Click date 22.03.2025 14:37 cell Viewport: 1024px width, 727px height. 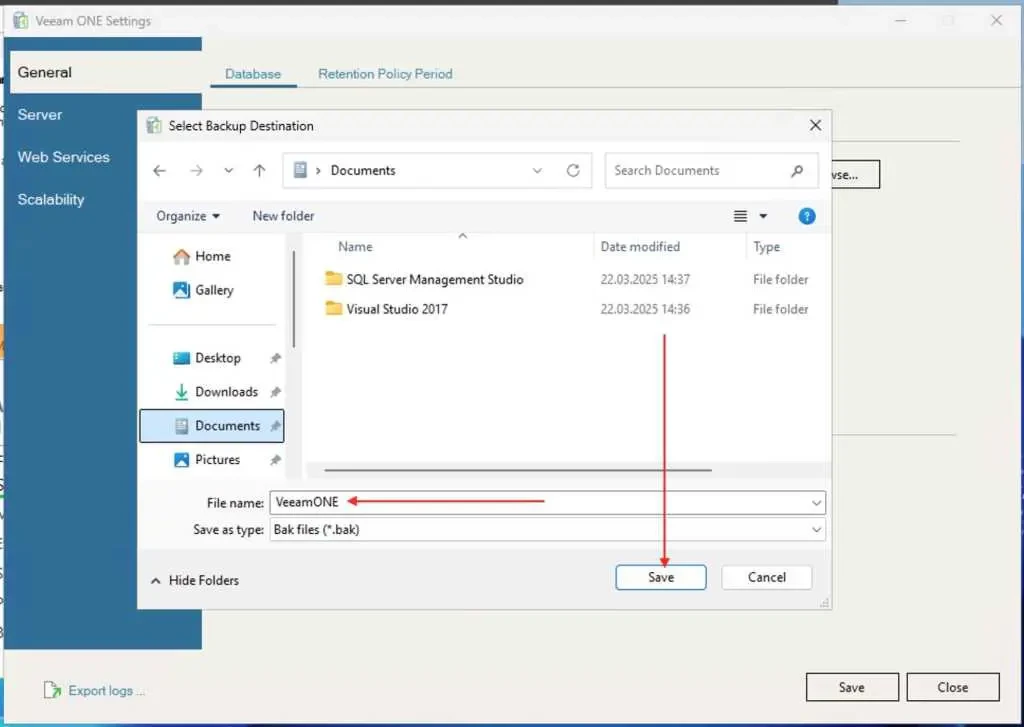(645, 280)
